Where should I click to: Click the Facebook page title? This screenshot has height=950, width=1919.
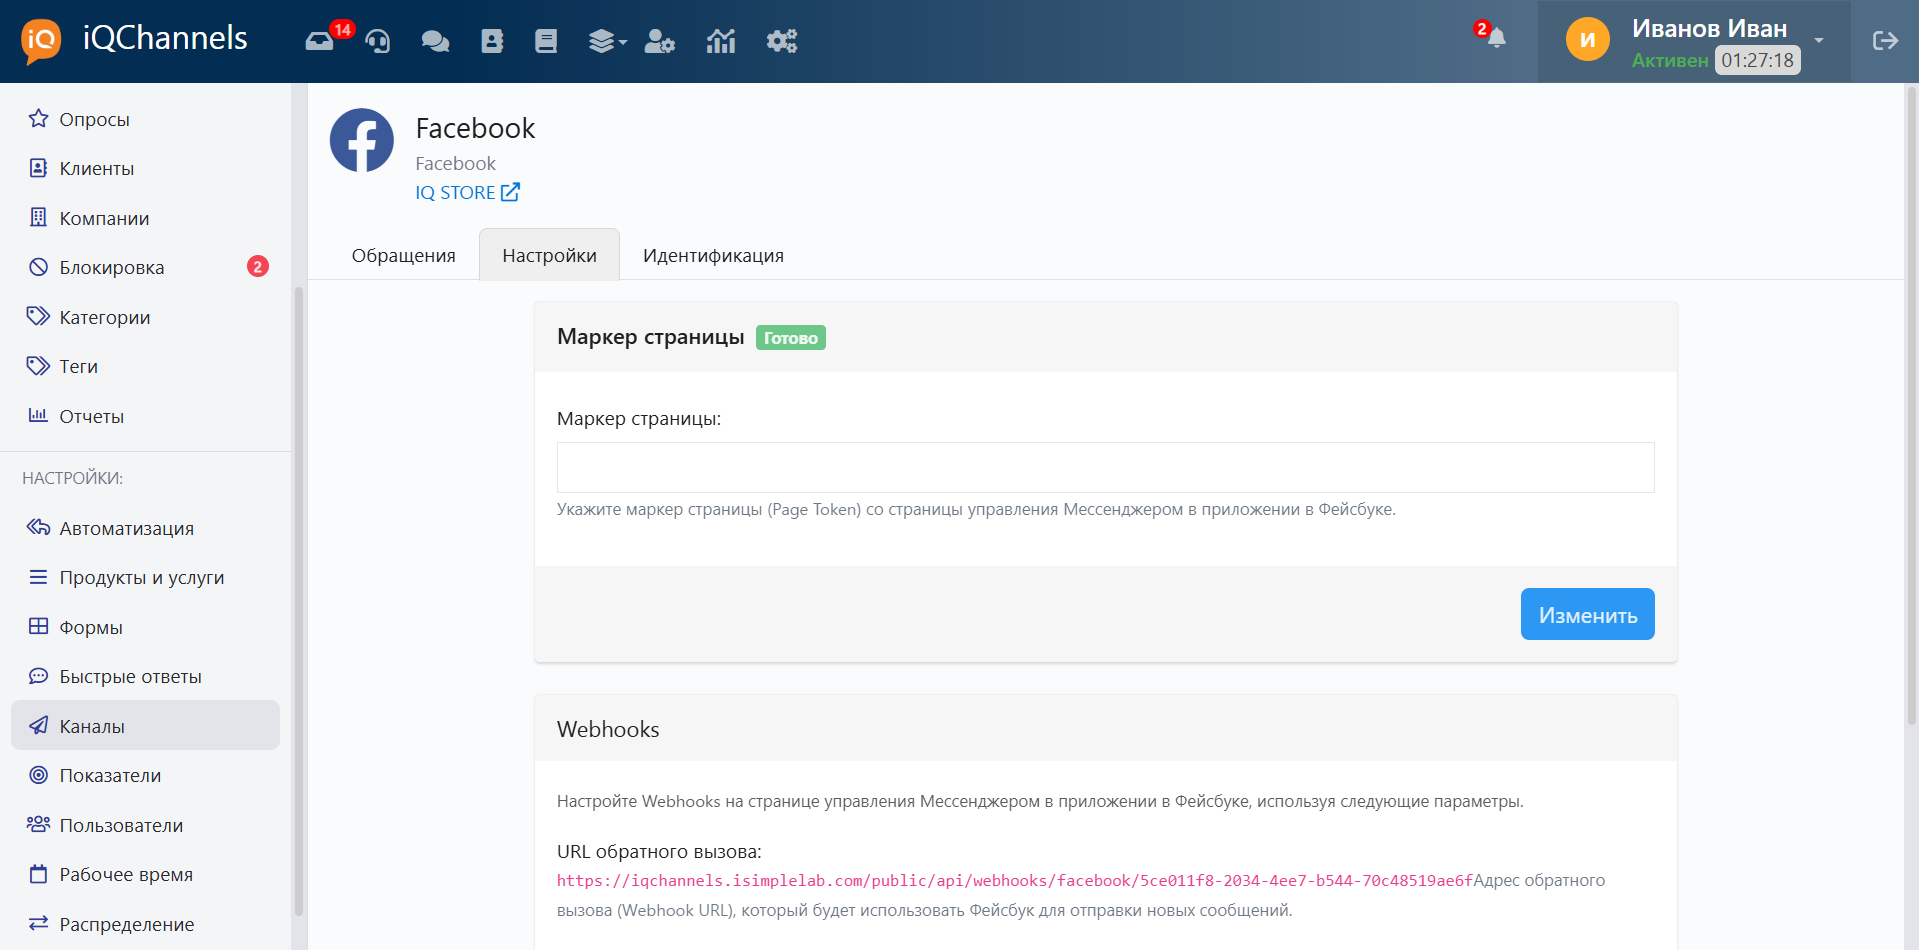point(475,128)
